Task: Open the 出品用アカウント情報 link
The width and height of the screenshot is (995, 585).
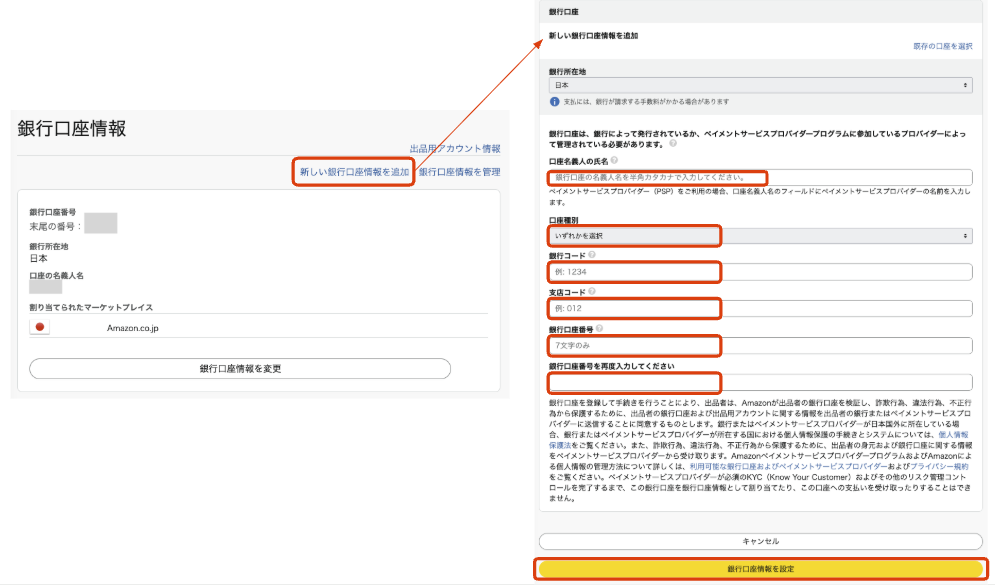Action: click(455, 148)
